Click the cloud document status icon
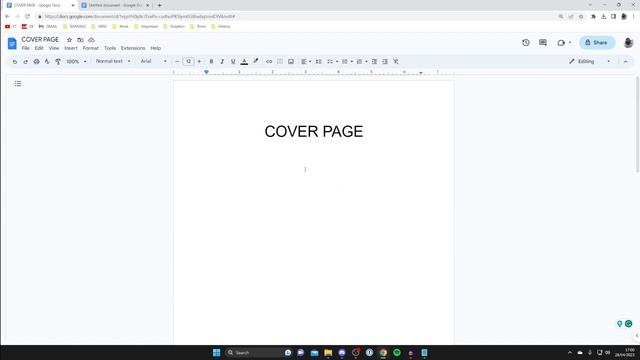 [x=91, y=40]
